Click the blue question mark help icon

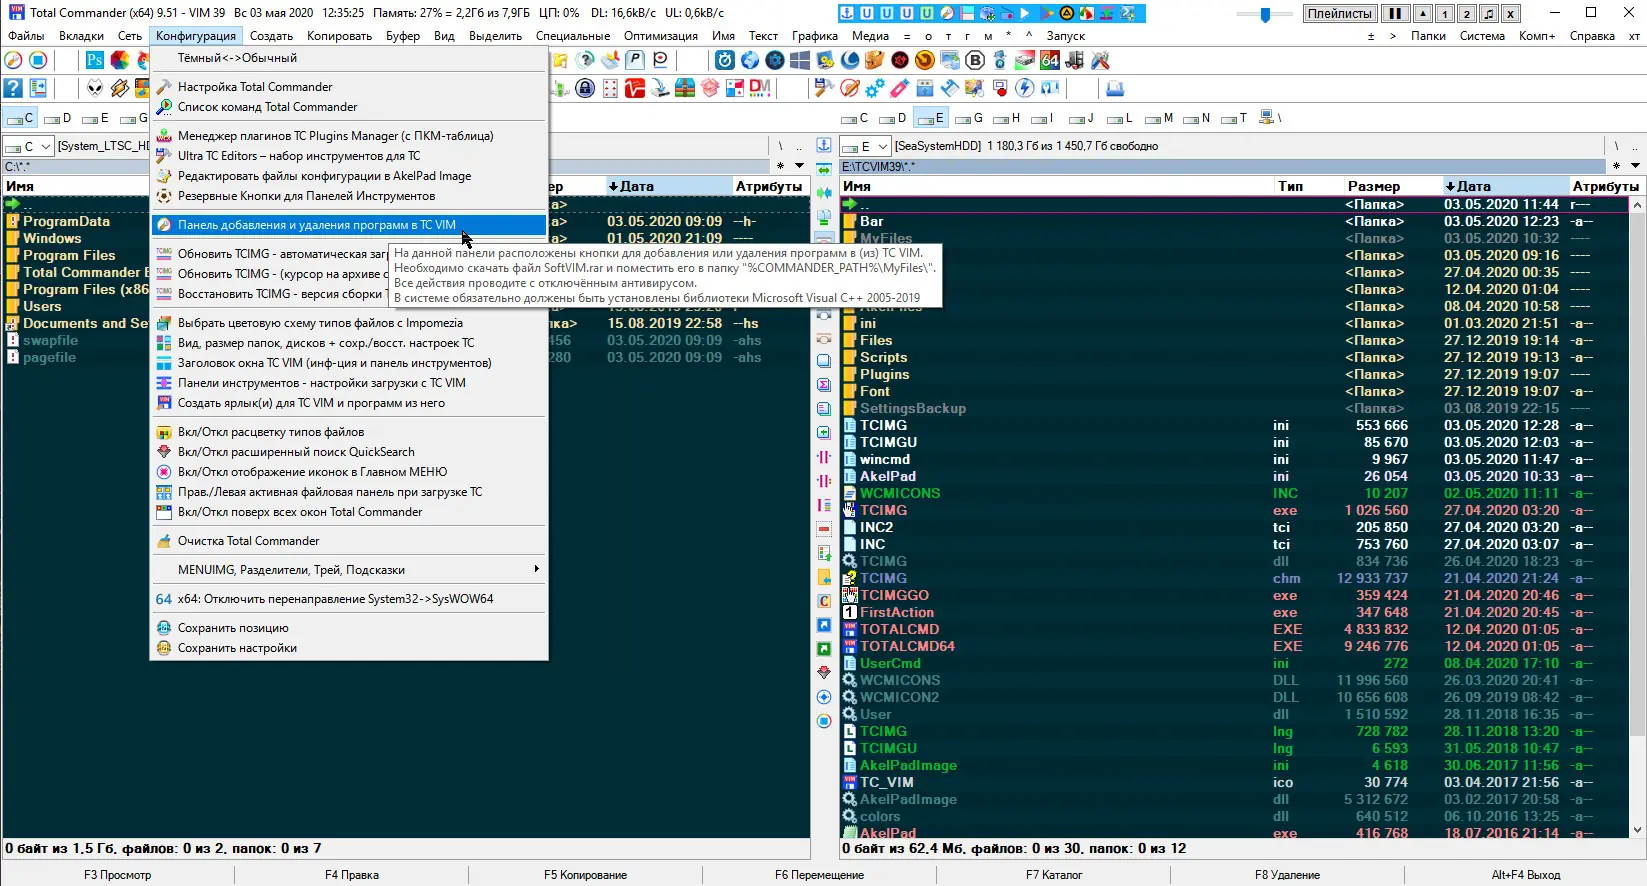14,88
